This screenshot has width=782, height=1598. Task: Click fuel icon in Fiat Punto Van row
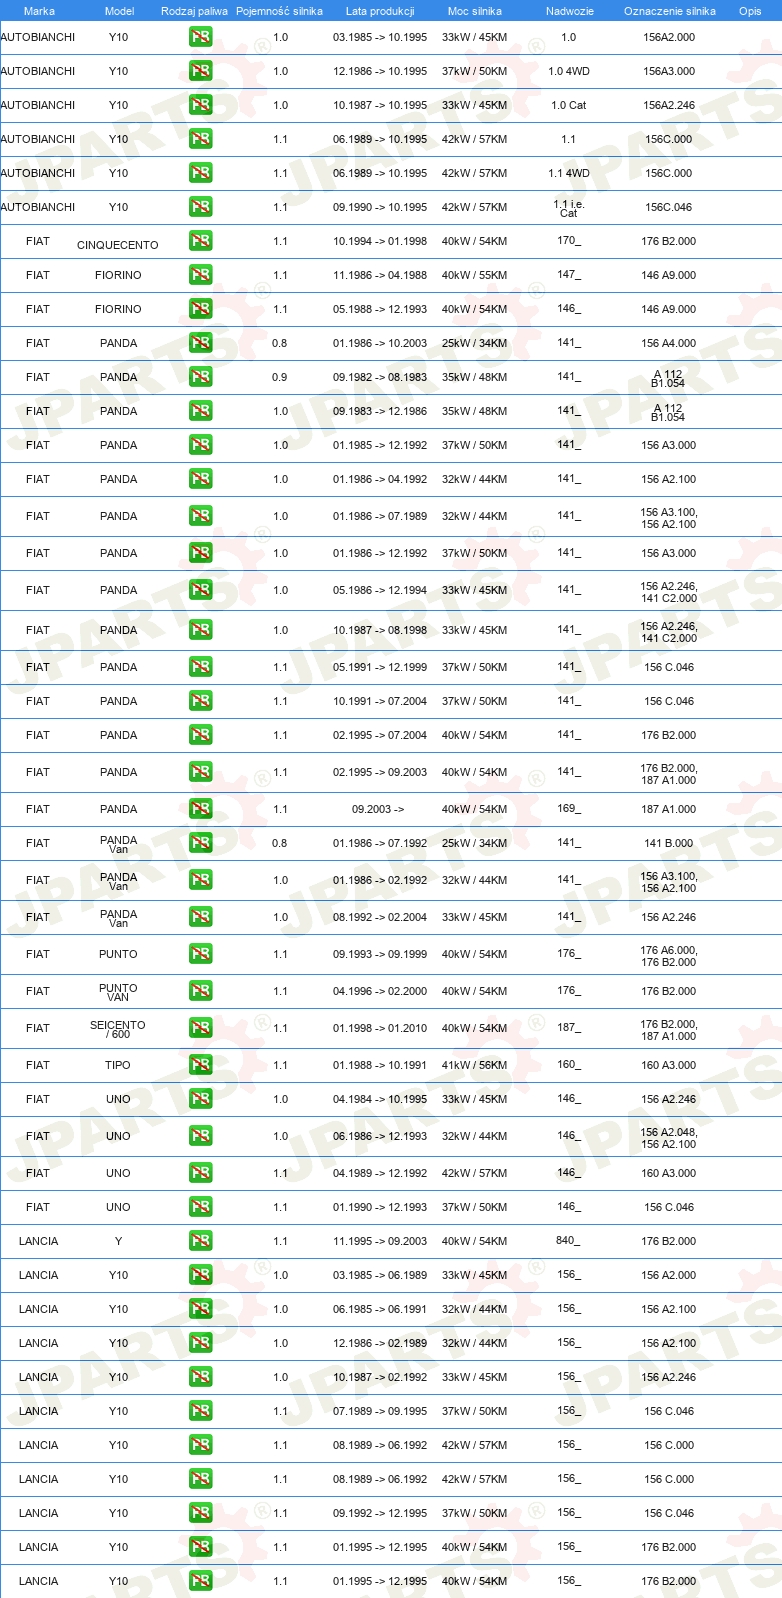pos(201,991)
